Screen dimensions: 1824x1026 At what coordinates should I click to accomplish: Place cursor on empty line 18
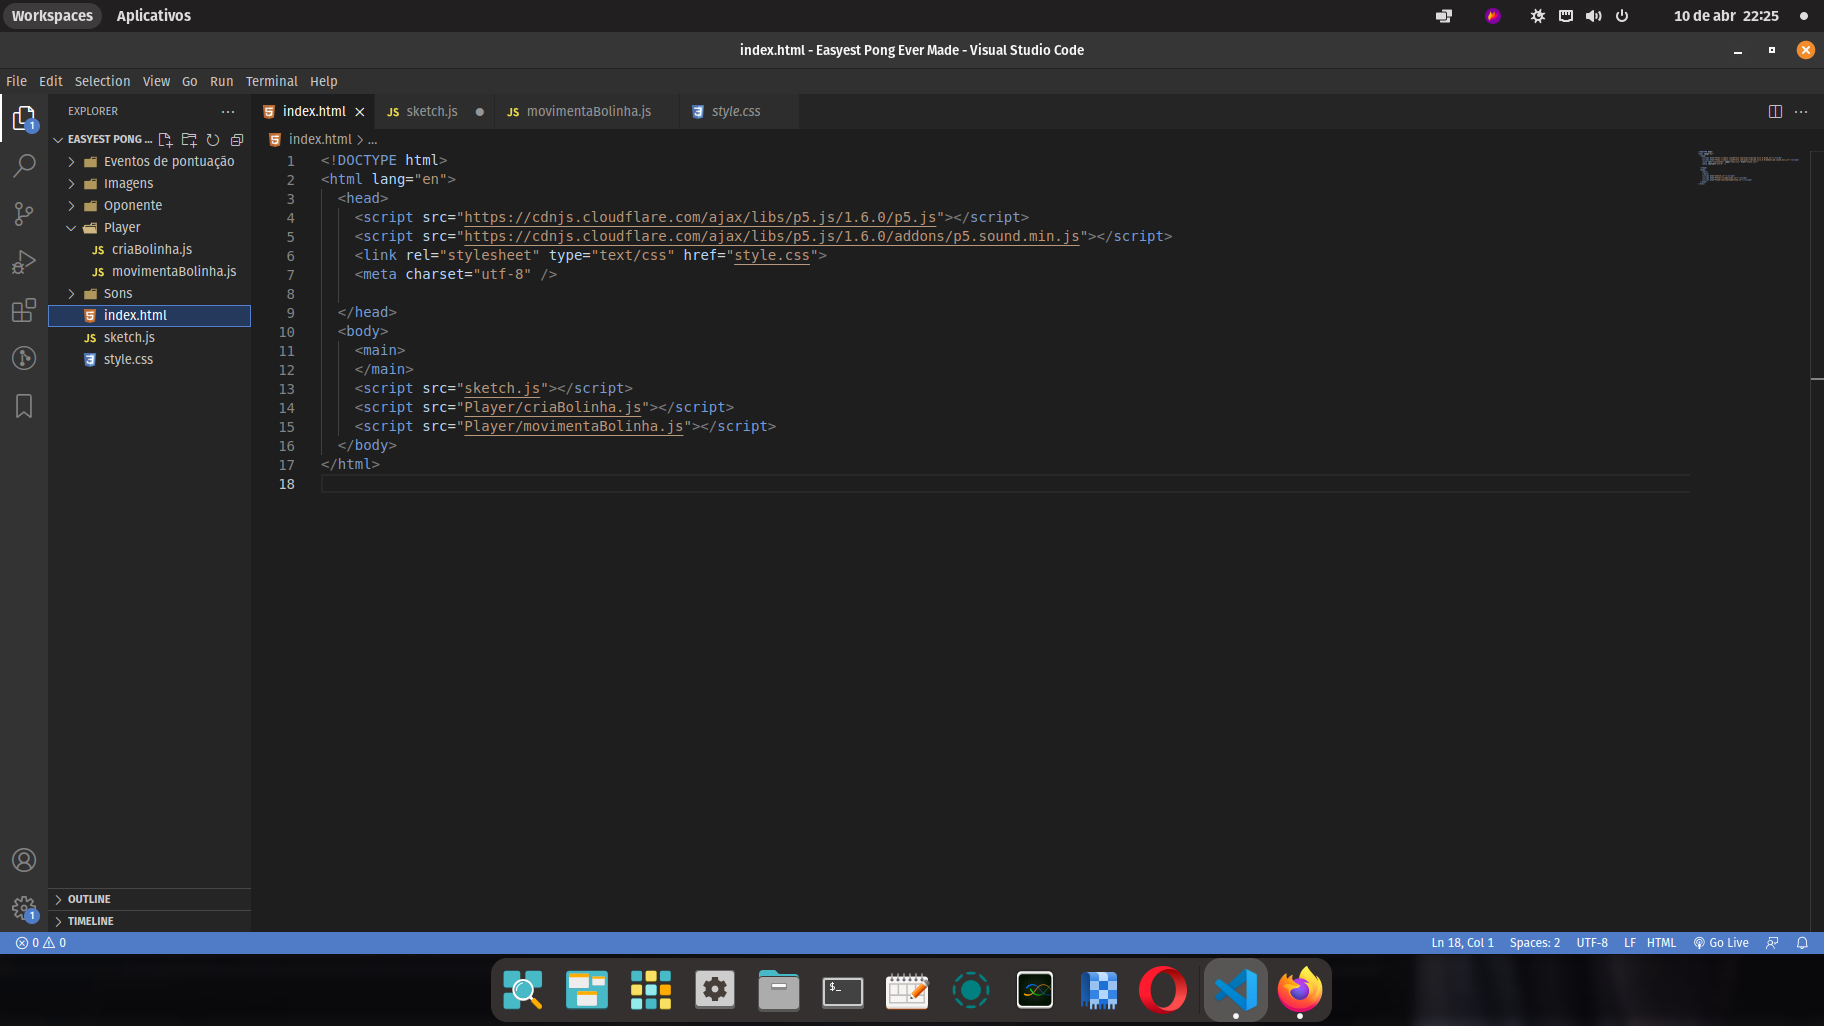1005,485
